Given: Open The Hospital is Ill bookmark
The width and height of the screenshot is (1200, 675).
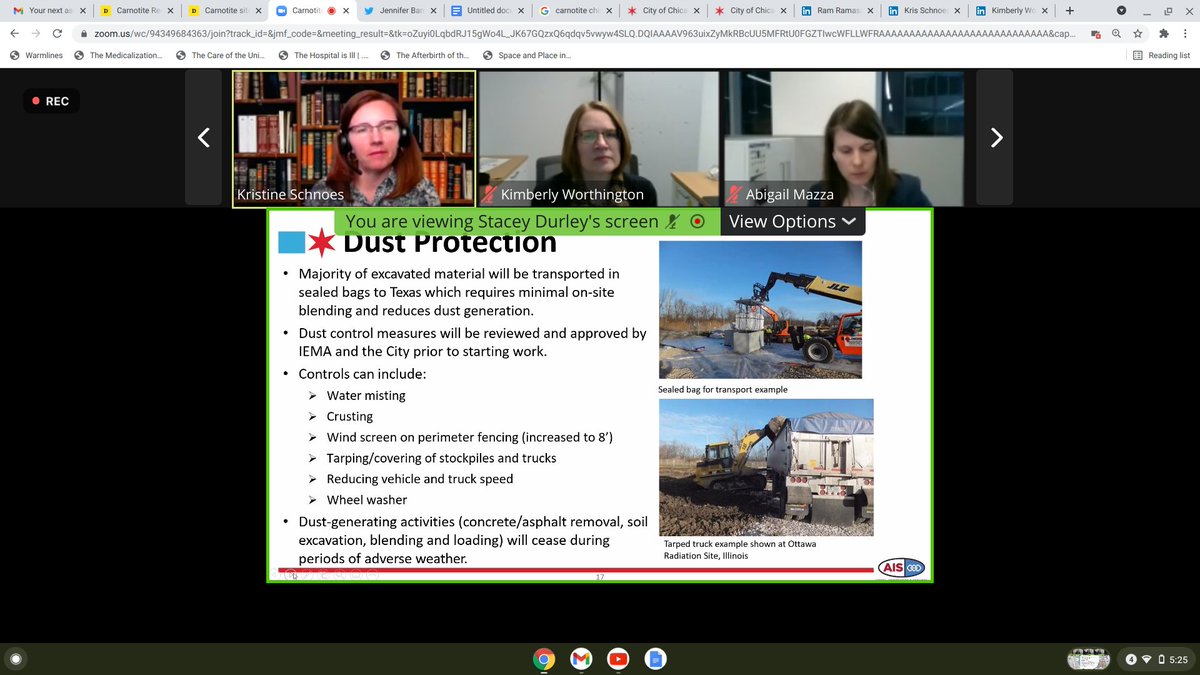Looking at the screenshot, I should (x=323, y=55).
